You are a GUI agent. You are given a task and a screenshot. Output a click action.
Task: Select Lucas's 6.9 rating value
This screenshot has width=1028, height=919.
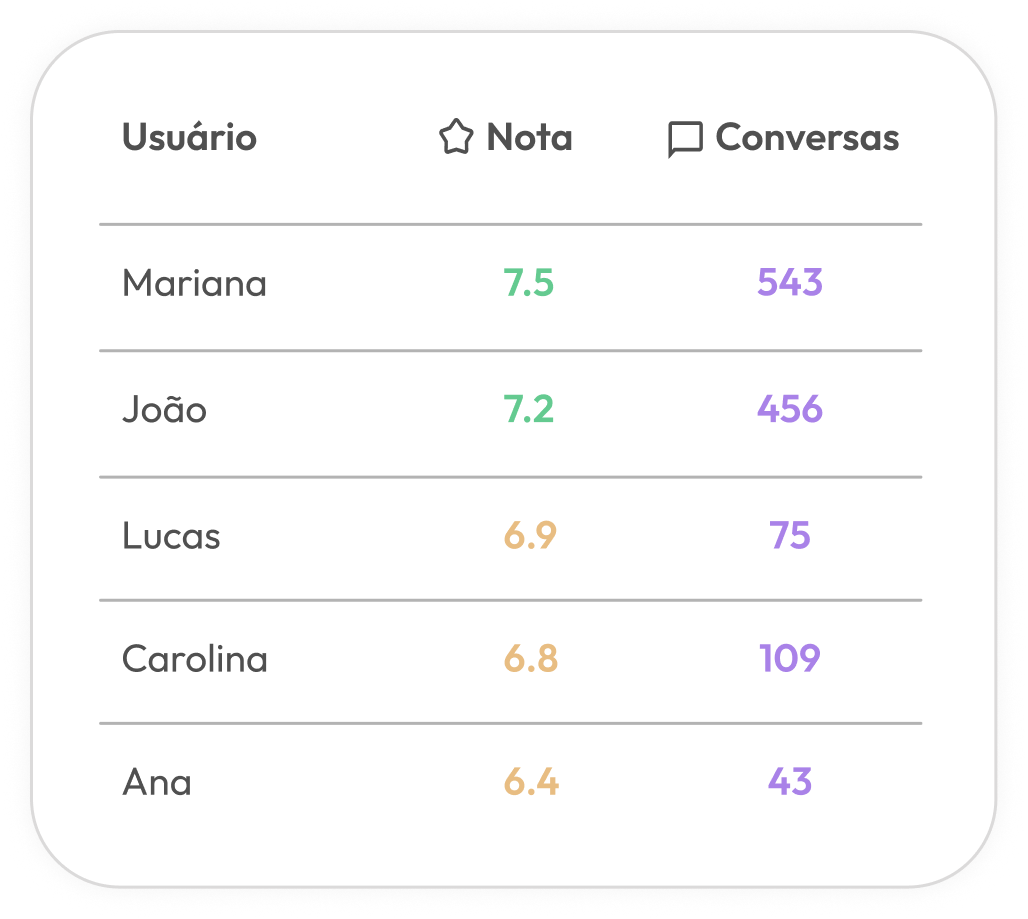tap(530, 536)
